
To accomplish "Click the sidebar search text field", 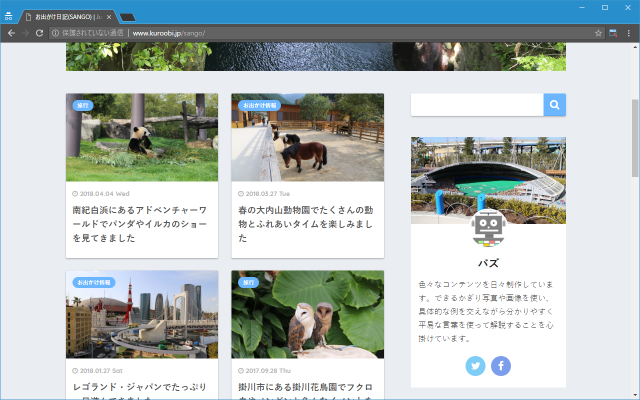I will (x=477, y=105).
